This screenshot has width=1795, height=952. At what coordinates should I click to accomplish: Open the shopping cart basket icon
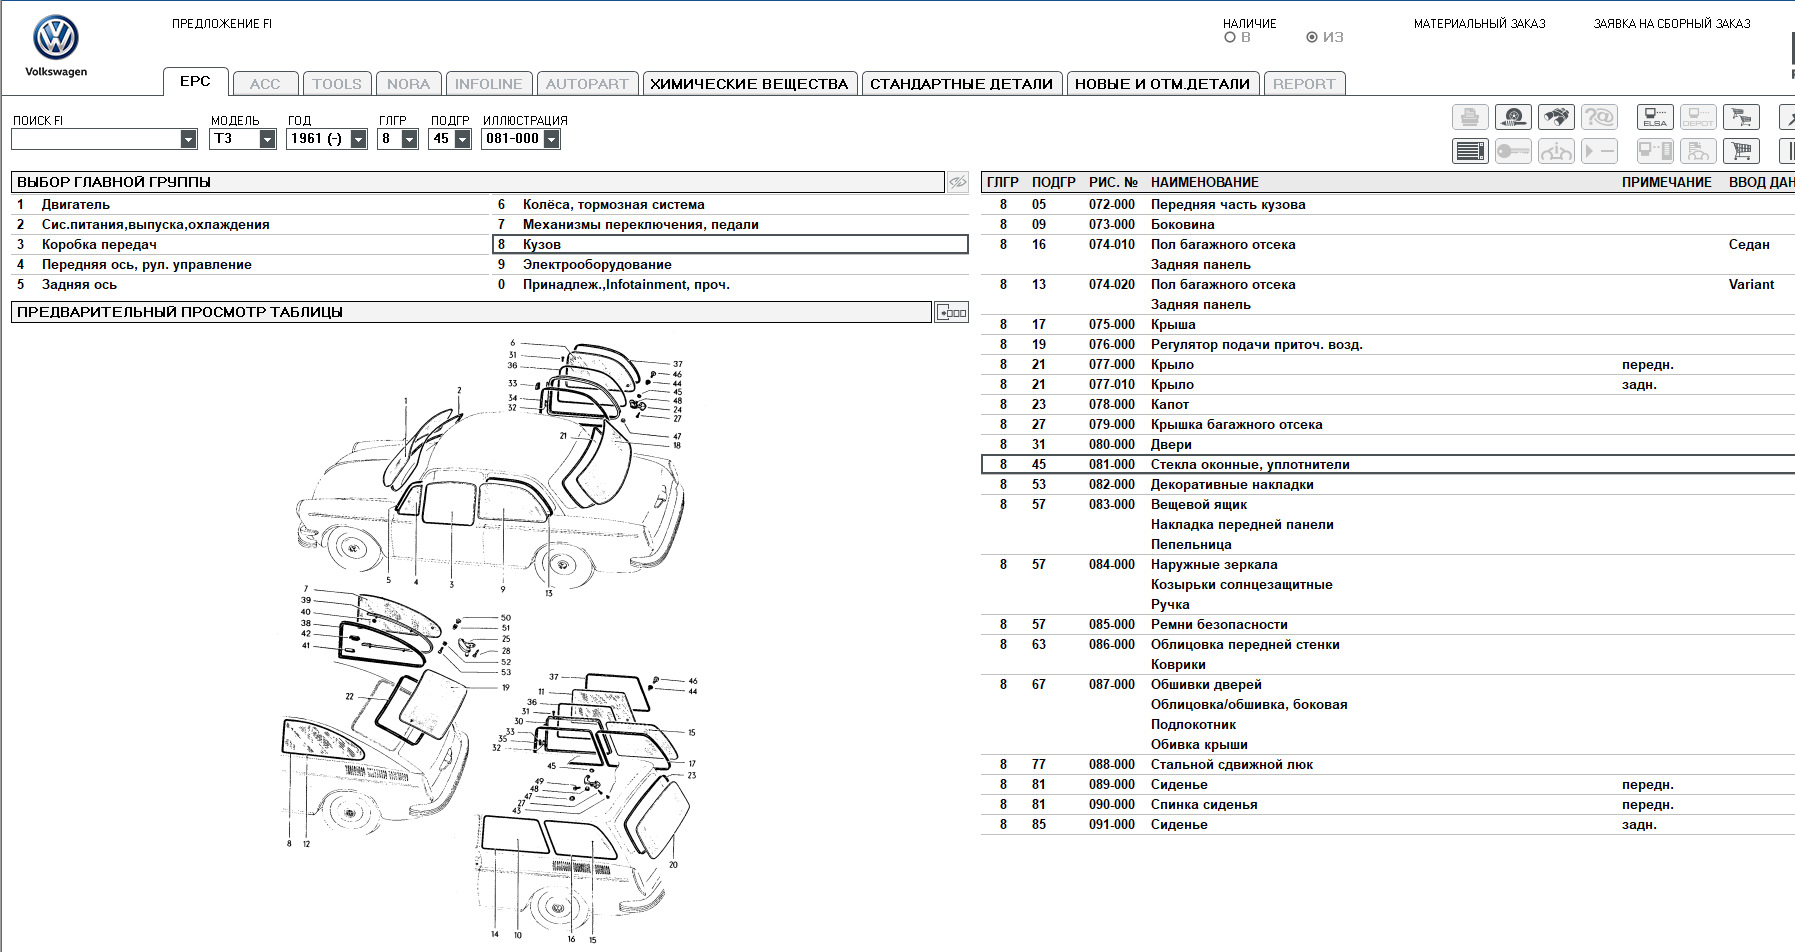[1741, 151]
